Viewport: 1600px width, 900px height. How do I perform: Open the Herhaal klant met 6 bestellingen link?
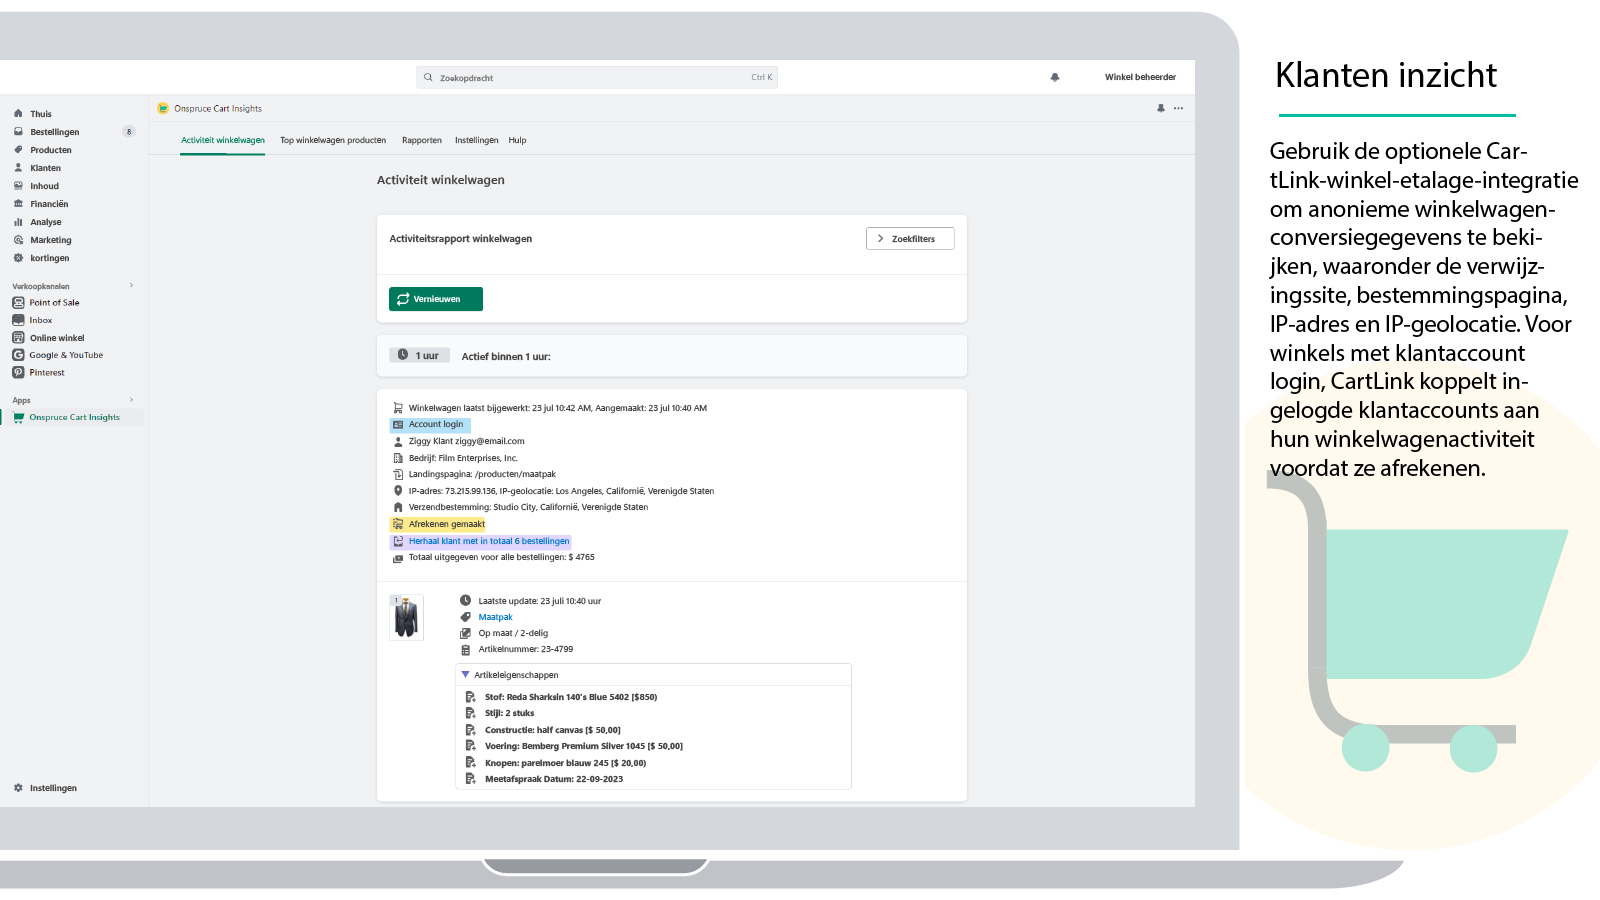point(489,541)
